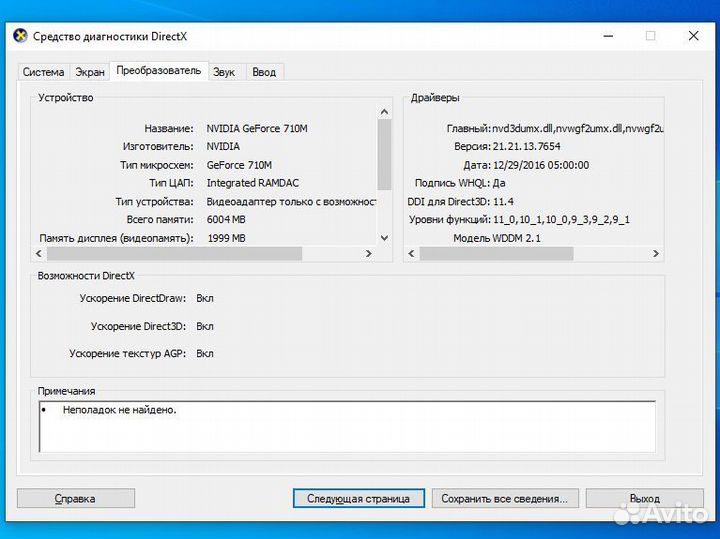Click left arrow of Драйверы horizontal scrollbar

(411, 253)
